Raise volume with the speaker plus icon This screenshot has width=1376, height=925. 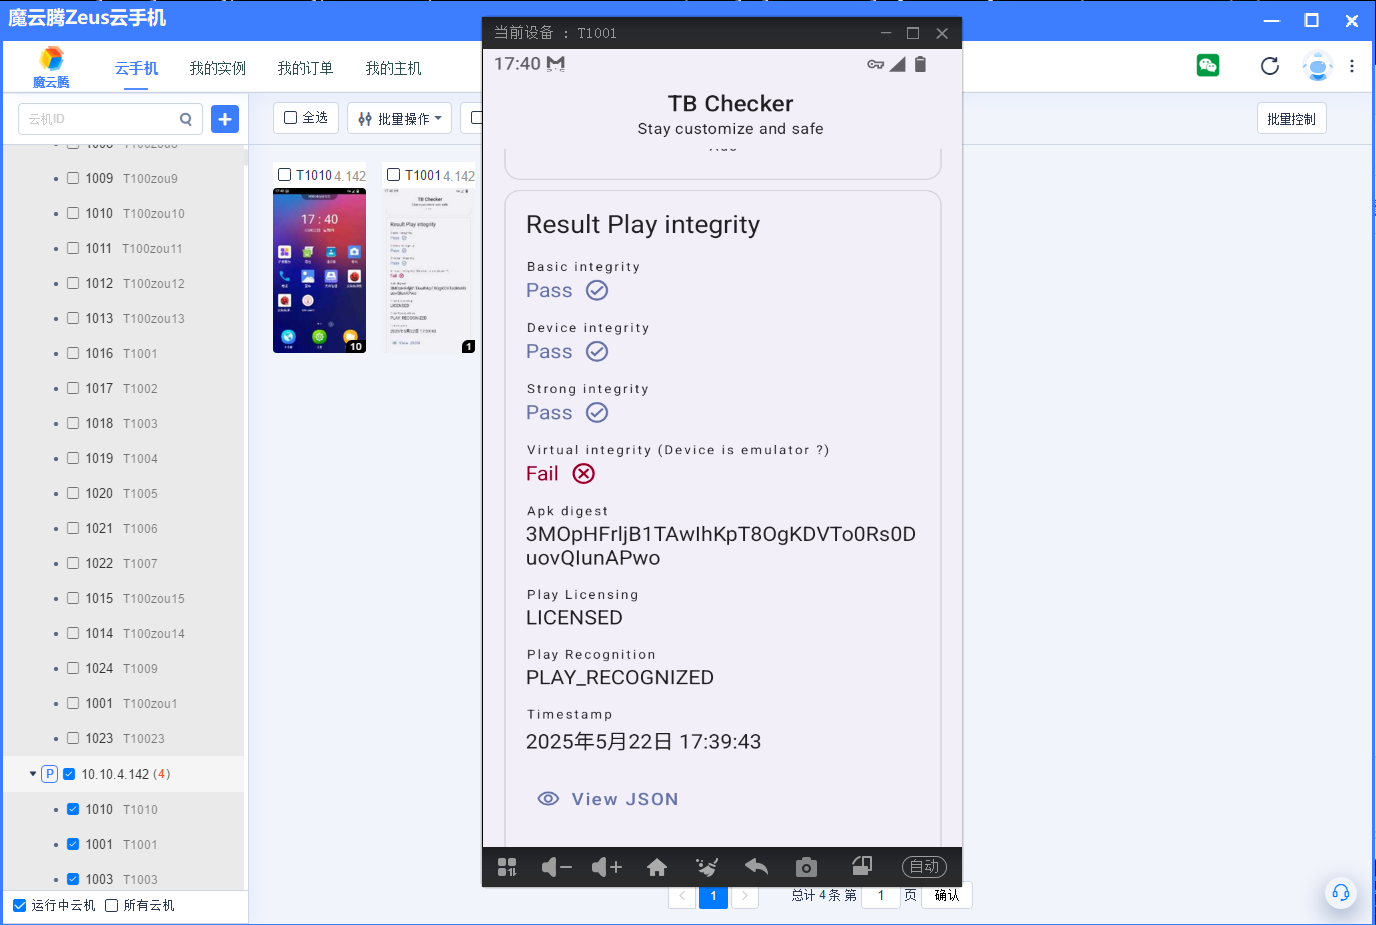606,867
